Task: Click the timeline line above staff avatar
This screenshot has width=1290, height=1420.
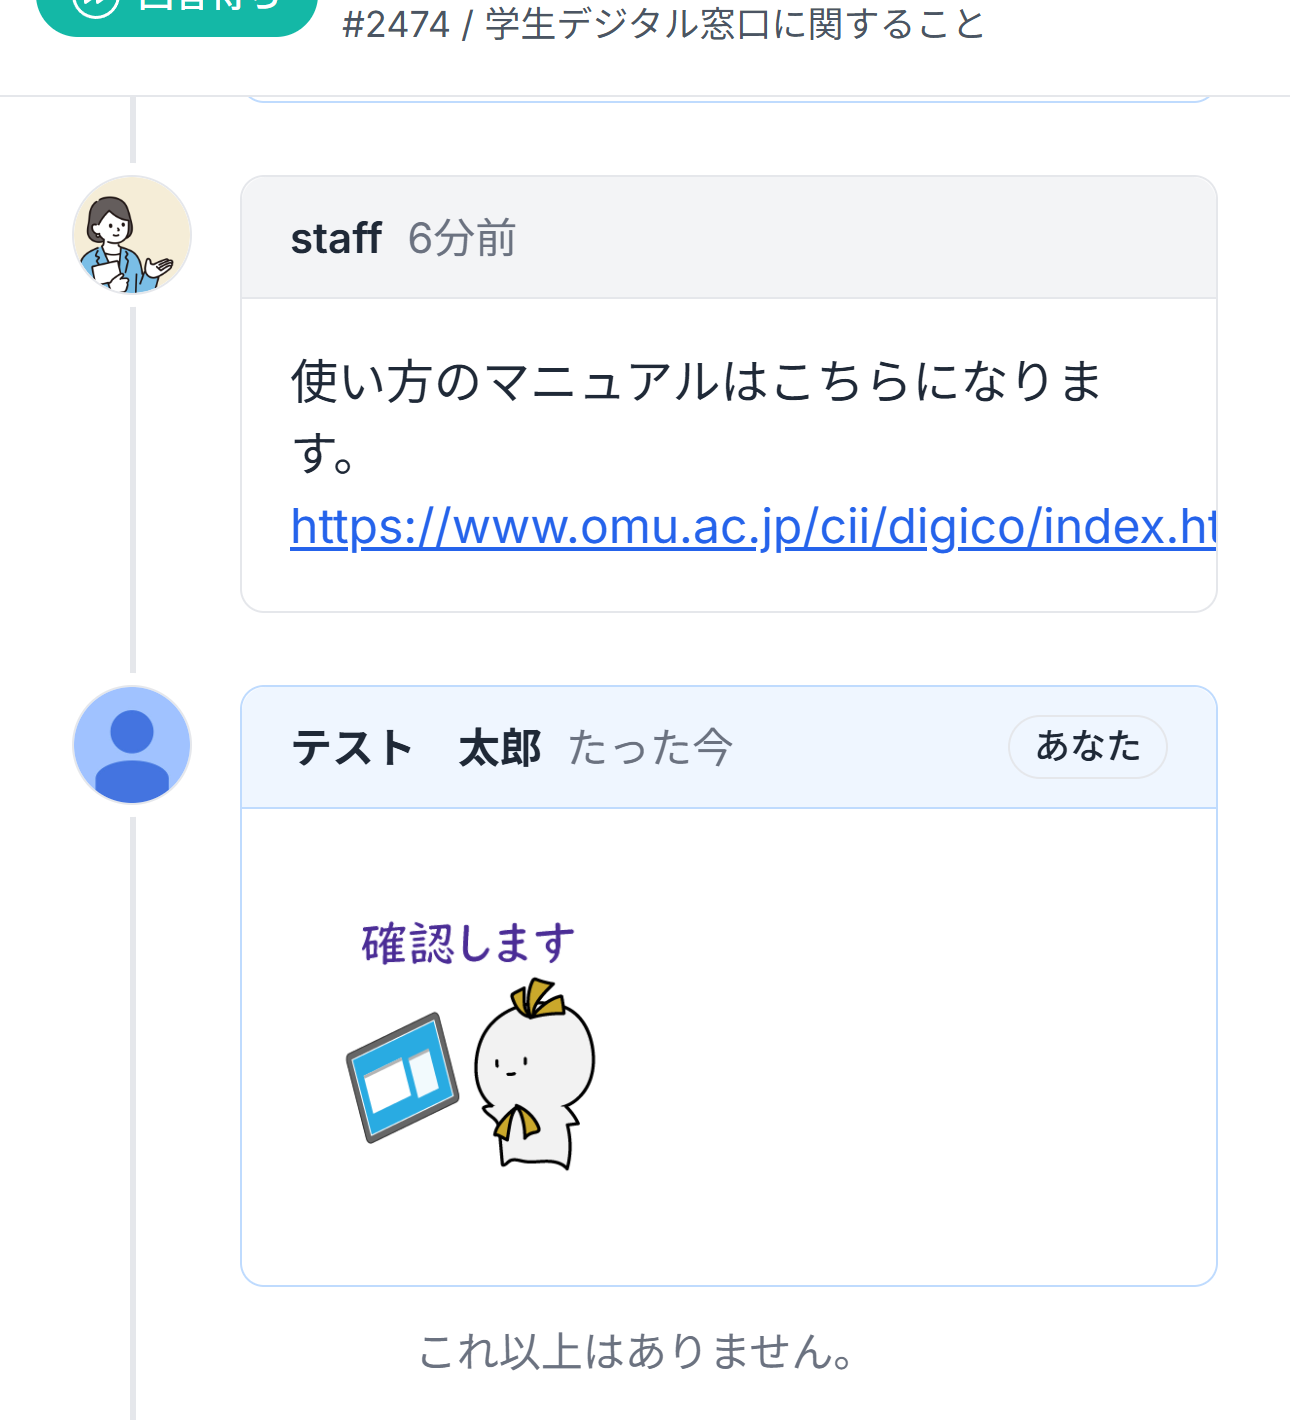Action: click(x=132, y=130)
